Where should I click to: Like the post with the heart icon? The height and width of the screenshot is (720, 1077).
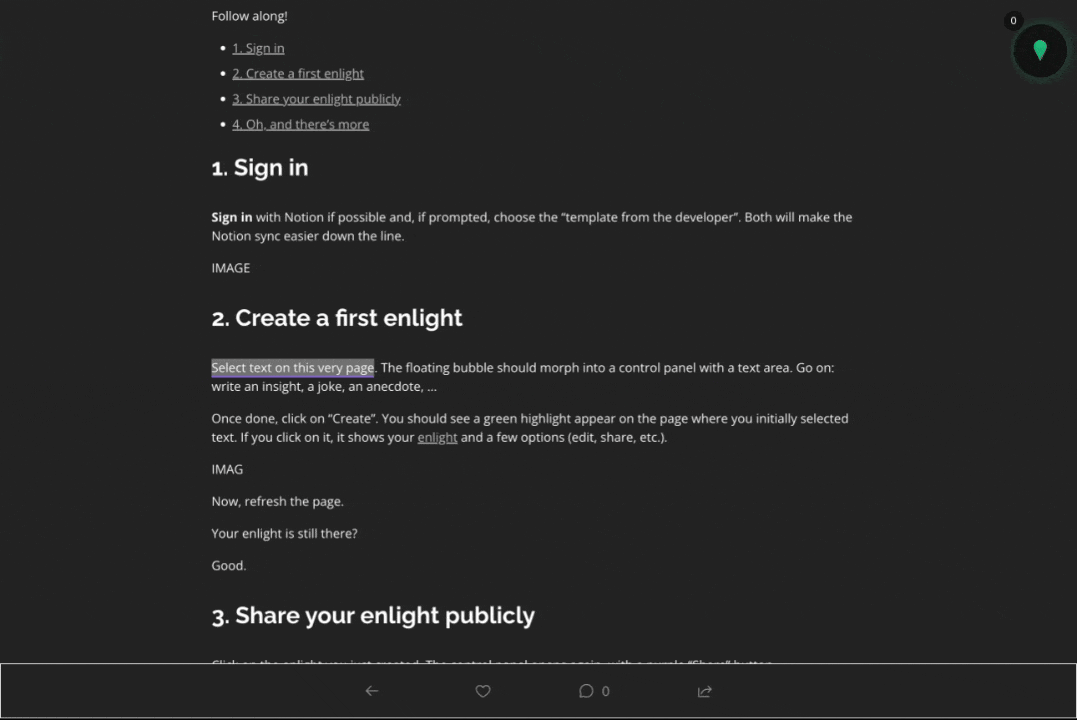[483, 691]
